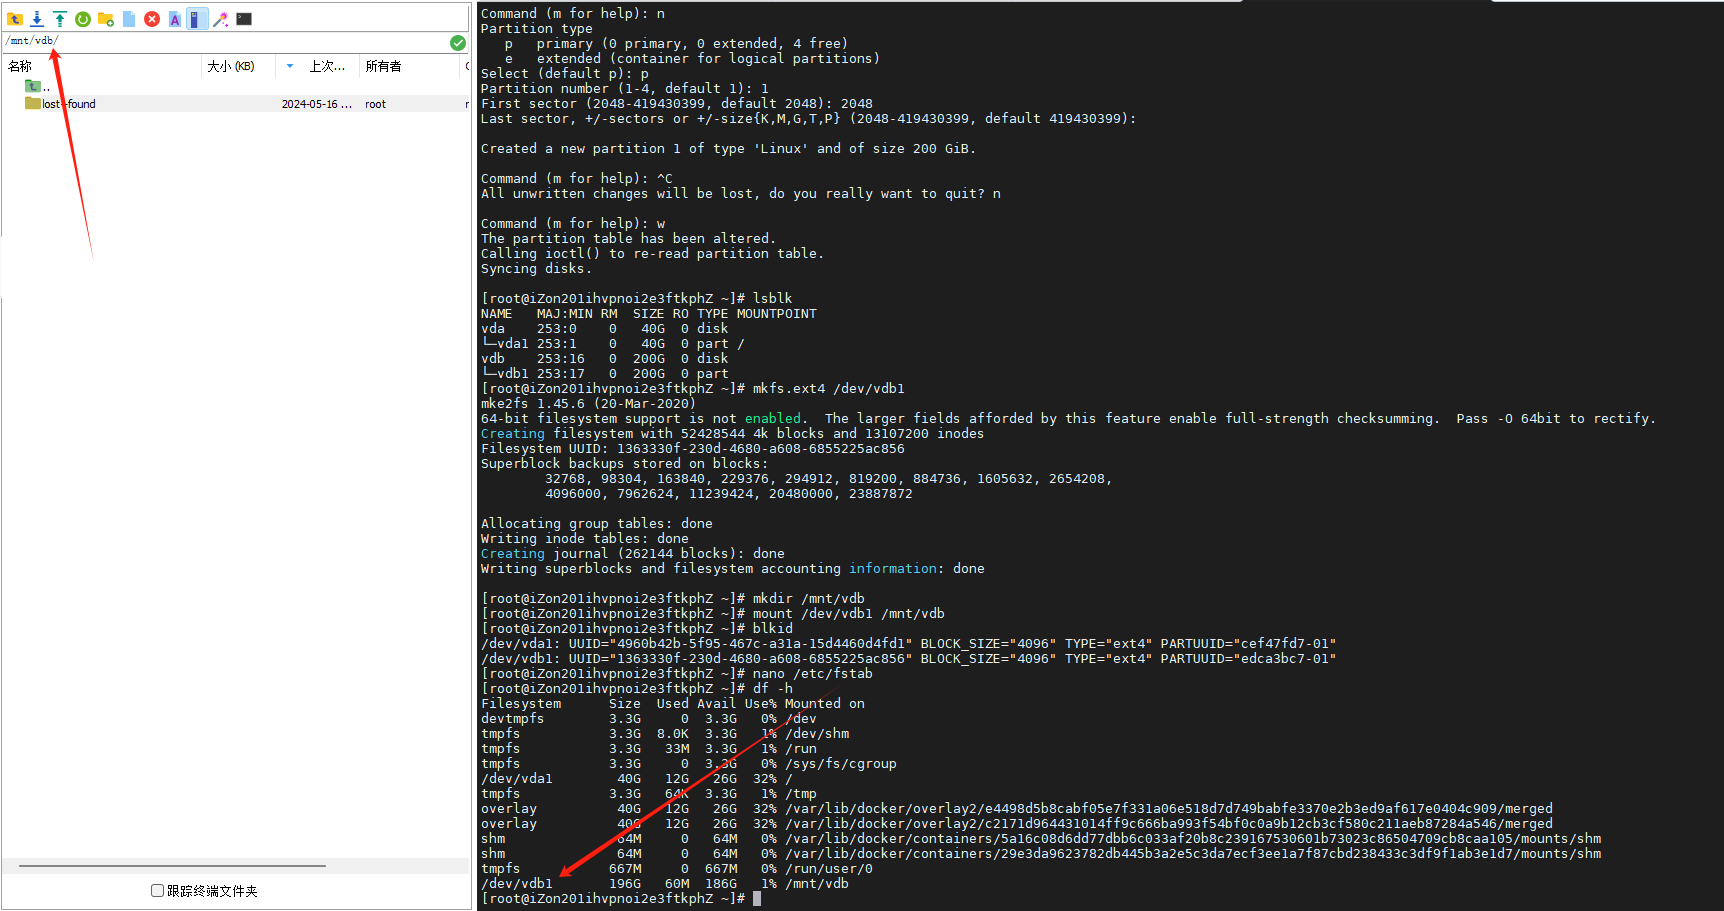Viewport: 1724px width, 911px height.
Task: Sort by 所有者 column header
Action: 383,67
